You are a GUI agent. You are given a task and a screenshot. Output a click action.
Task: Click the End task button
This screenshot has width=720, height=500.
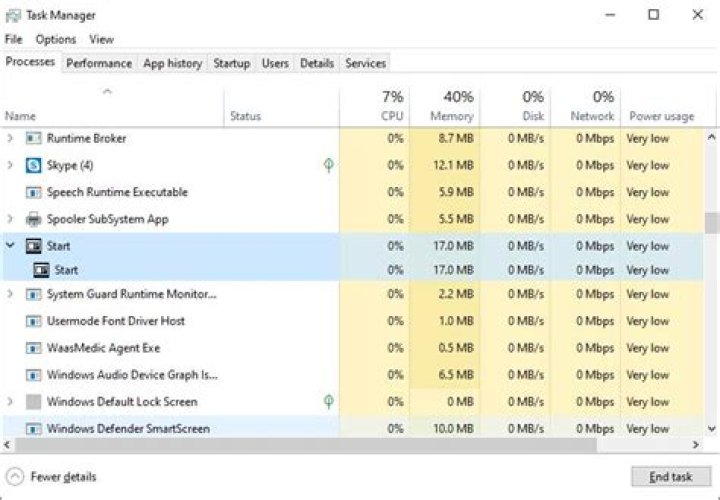click(x=669, y=477)
